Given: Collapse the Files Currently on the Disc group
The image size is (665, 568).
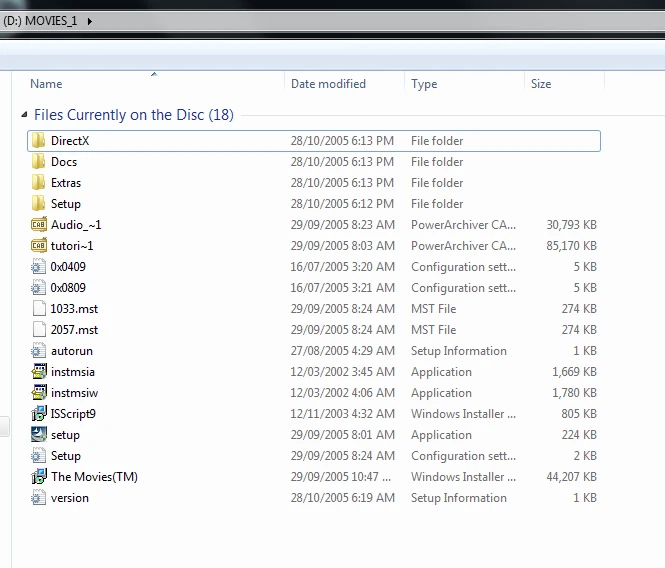Looking at the screenshot, I should coord(25,115).
